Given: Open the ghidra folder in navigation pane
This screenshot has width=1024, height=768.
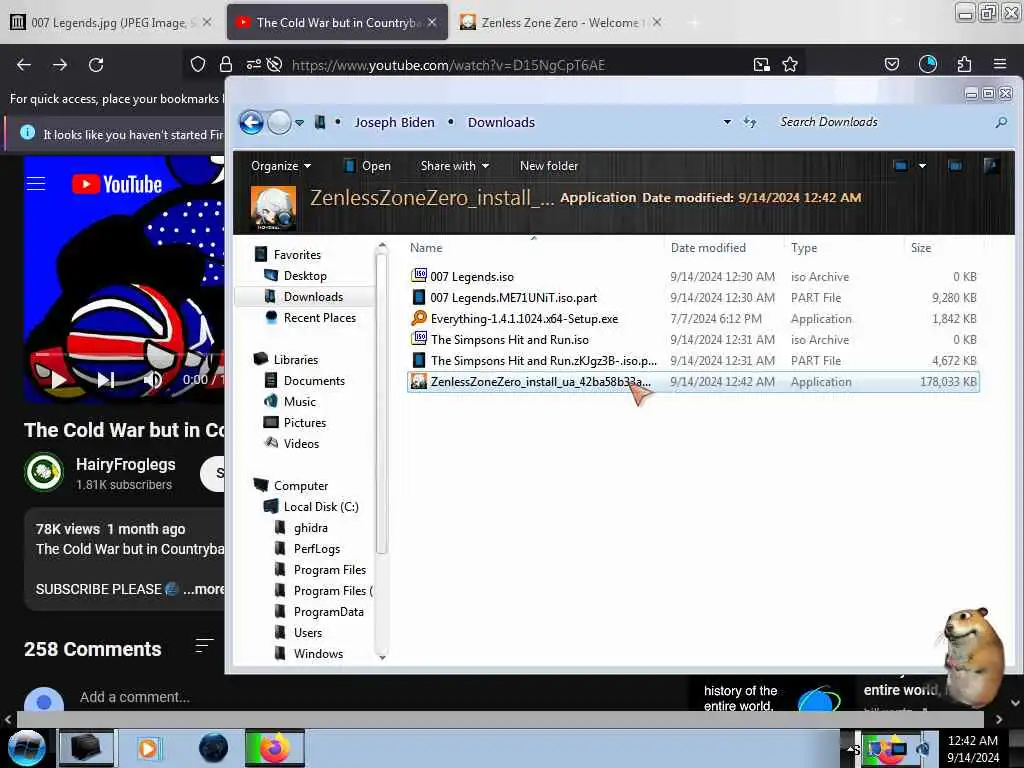Looking at the screenshot, I should [310, 527].
